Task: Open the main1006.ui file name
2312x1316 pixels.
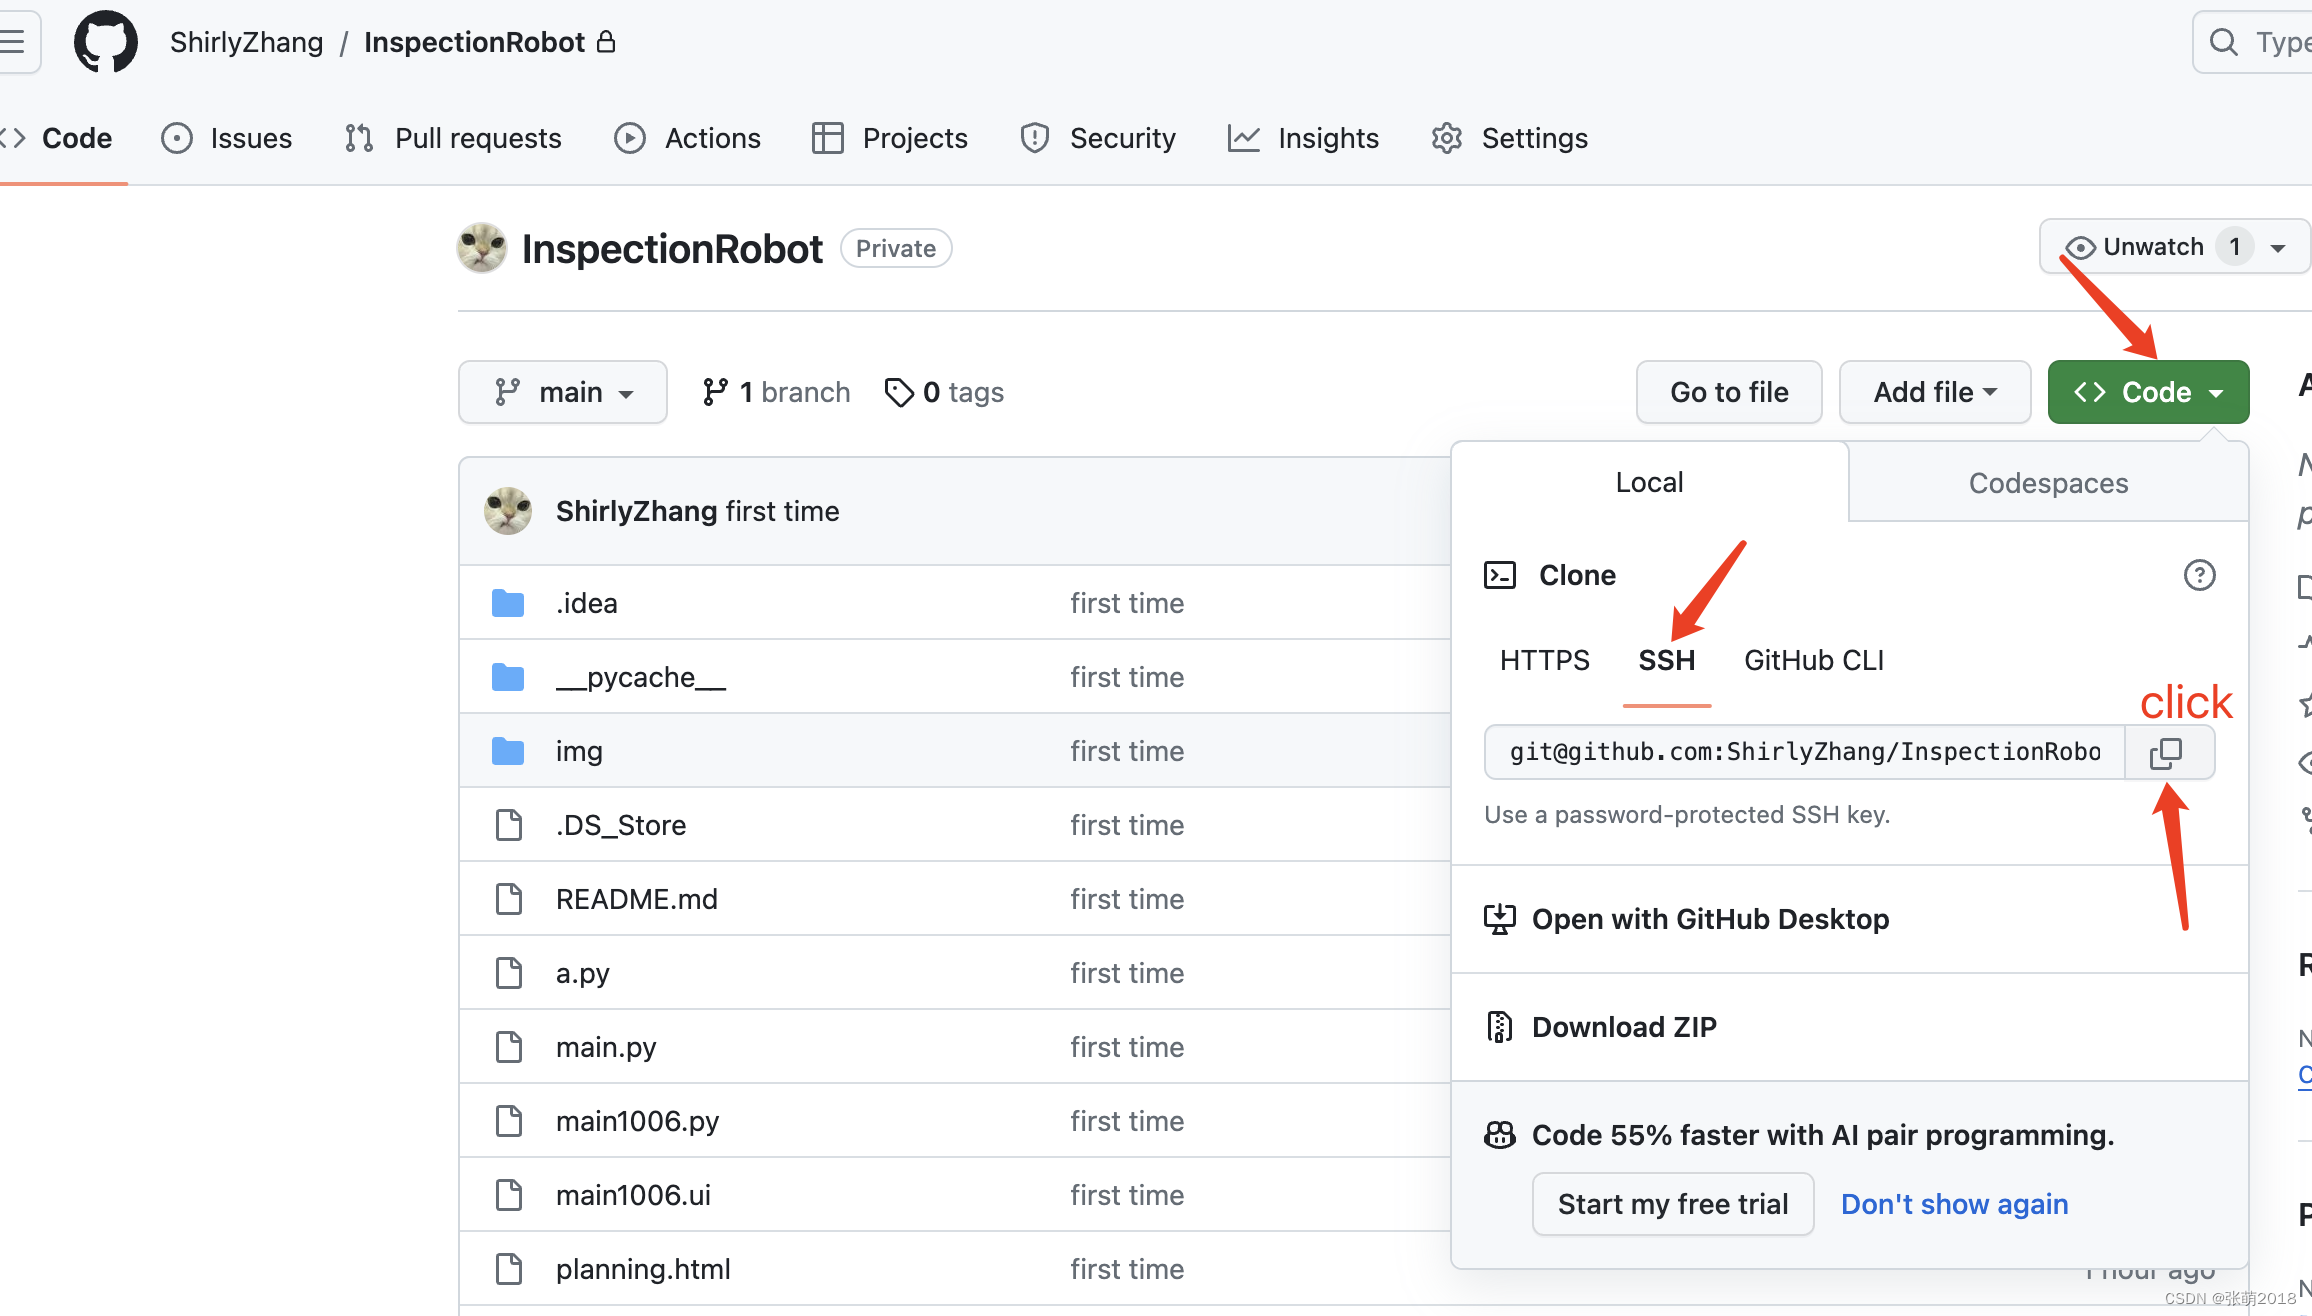Action: 633,1195
